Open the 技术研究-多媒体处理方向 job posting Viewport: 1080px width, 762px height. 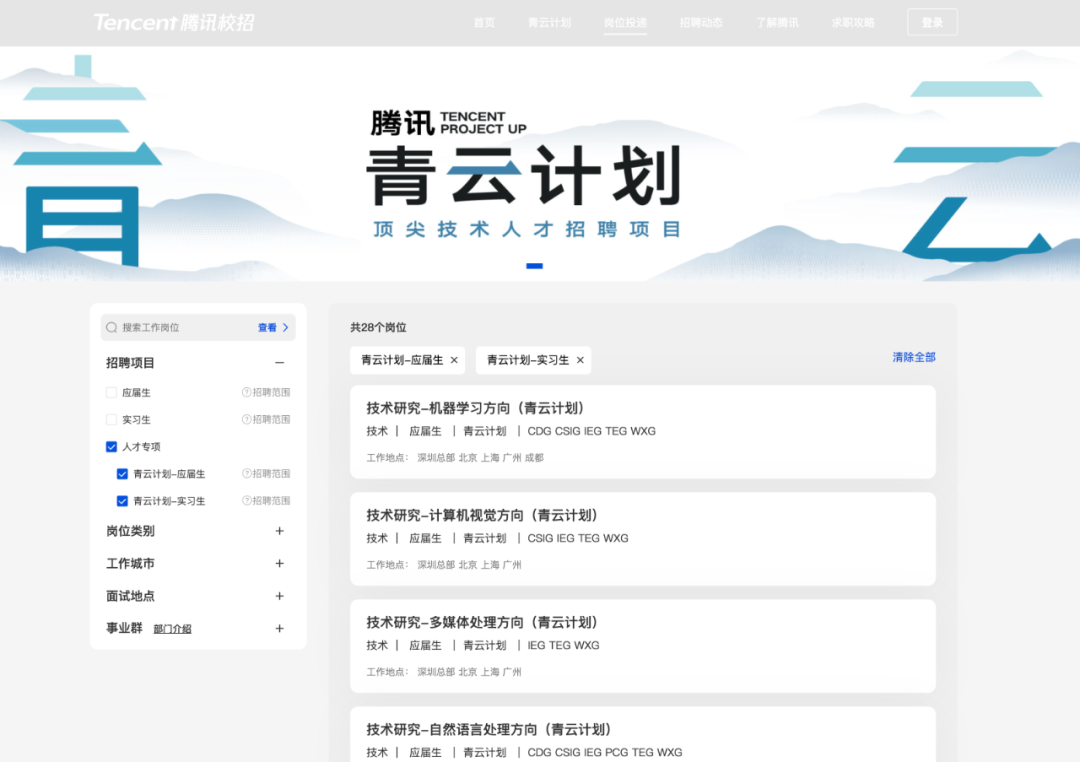(643, 646)
